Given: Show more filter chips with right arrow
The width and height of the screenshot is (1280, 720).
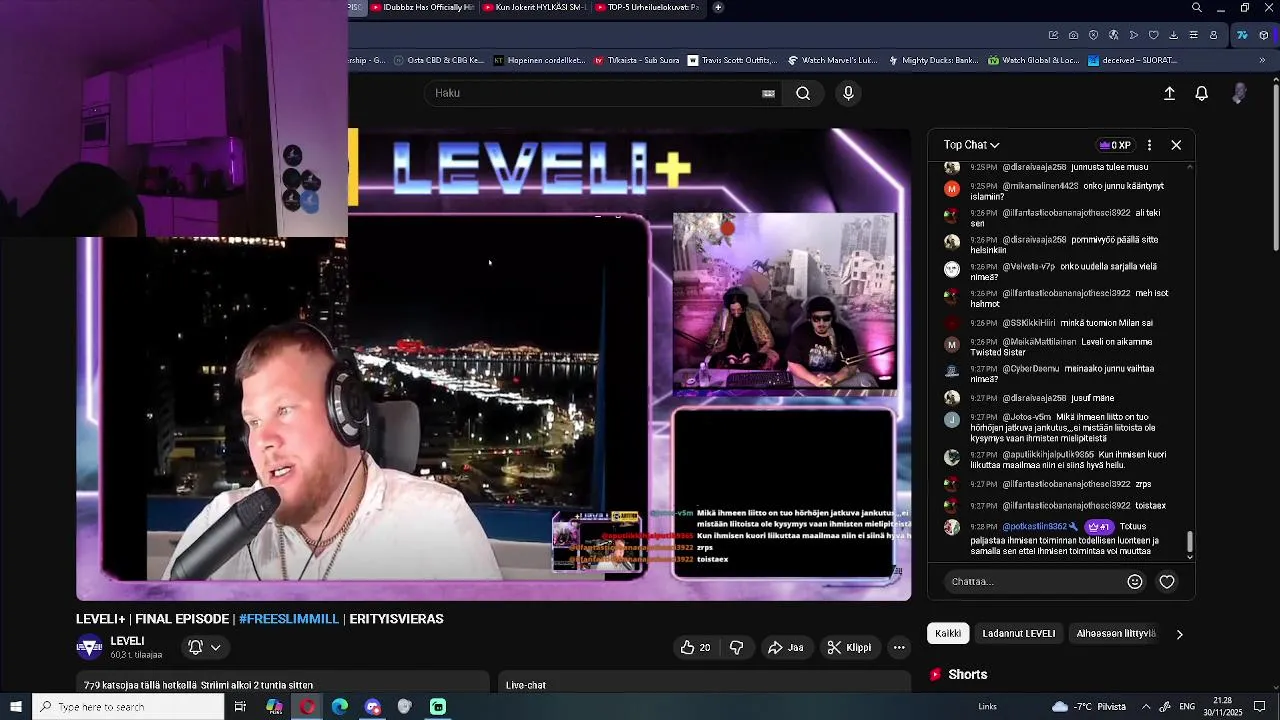Looking at the screenshot, I should pos(1179,634).
